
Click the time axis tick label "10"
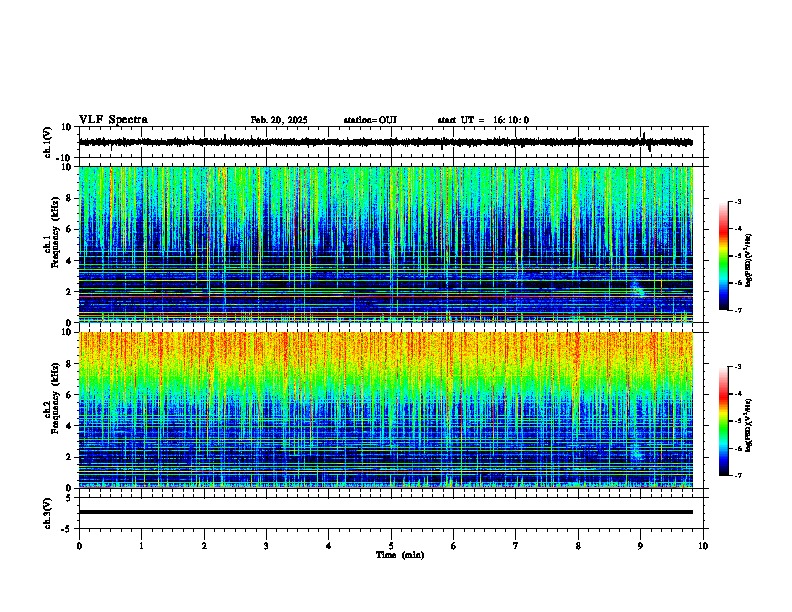(x=703, y=546)
